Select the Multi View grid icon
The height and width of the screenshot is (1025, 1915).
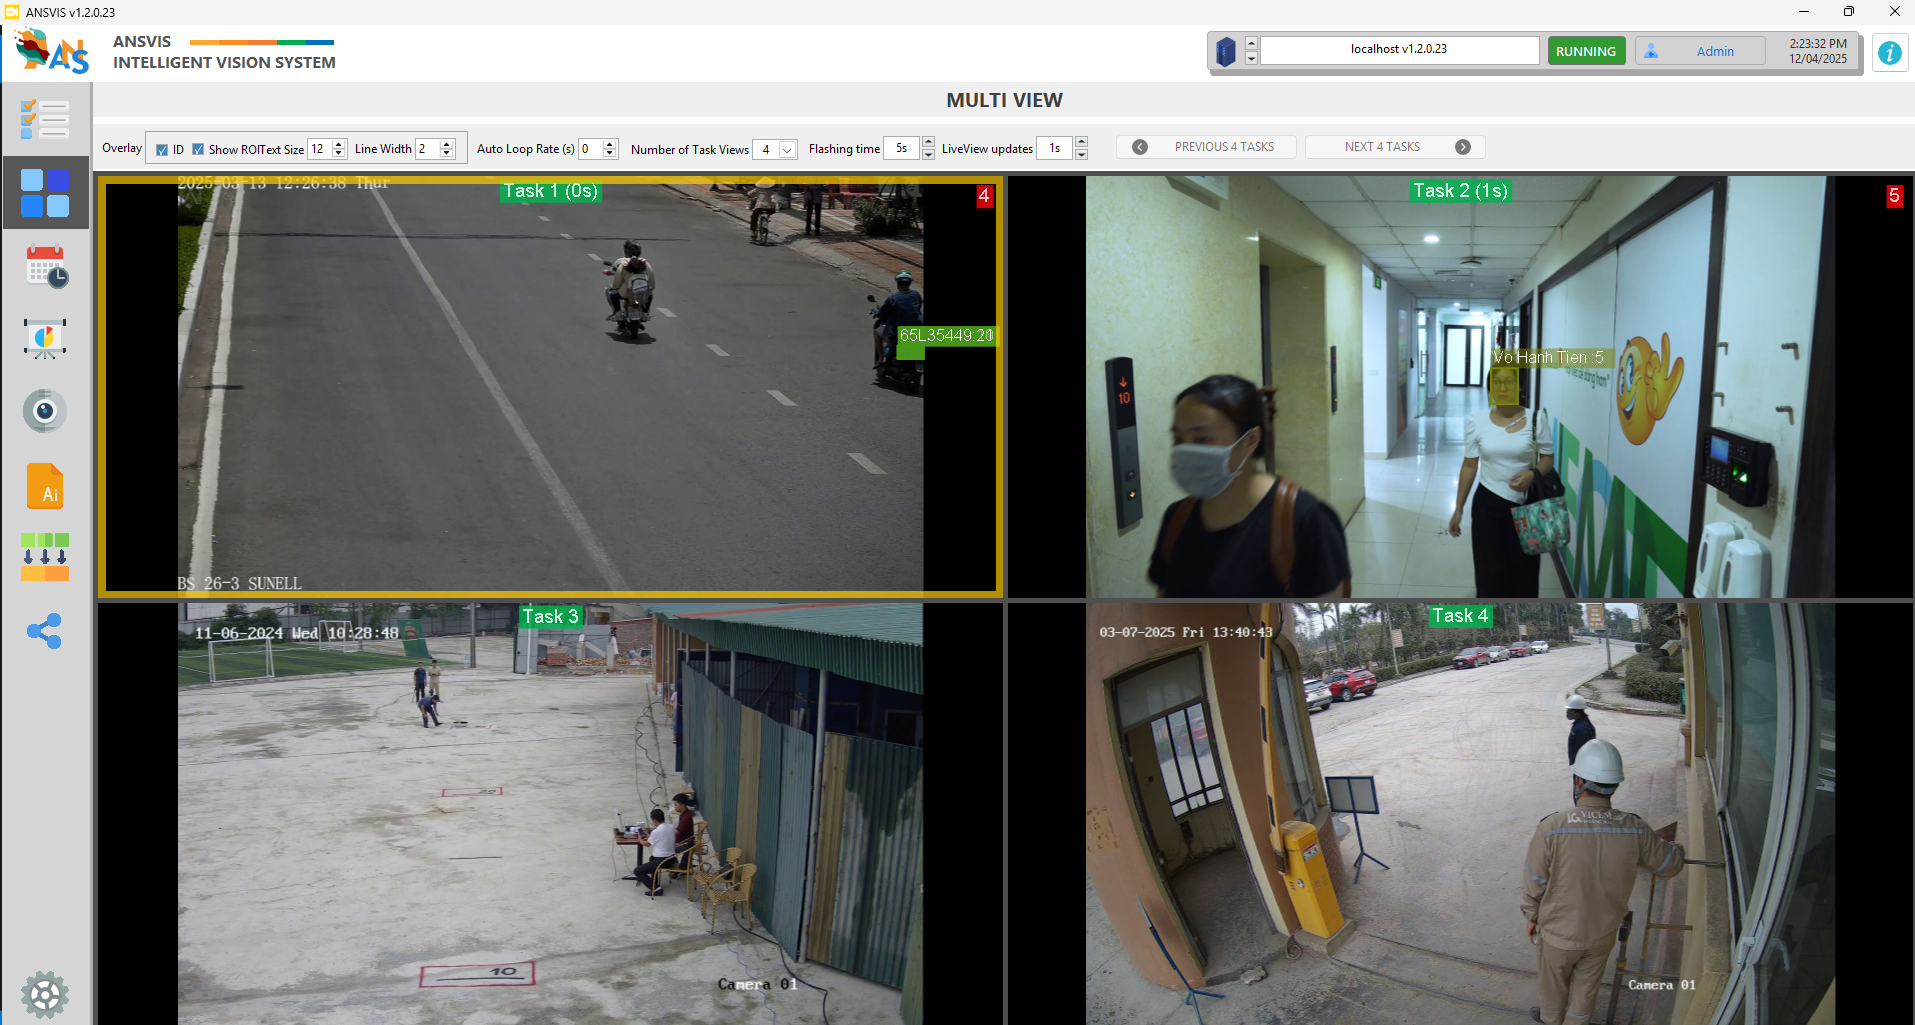[45, 193]
